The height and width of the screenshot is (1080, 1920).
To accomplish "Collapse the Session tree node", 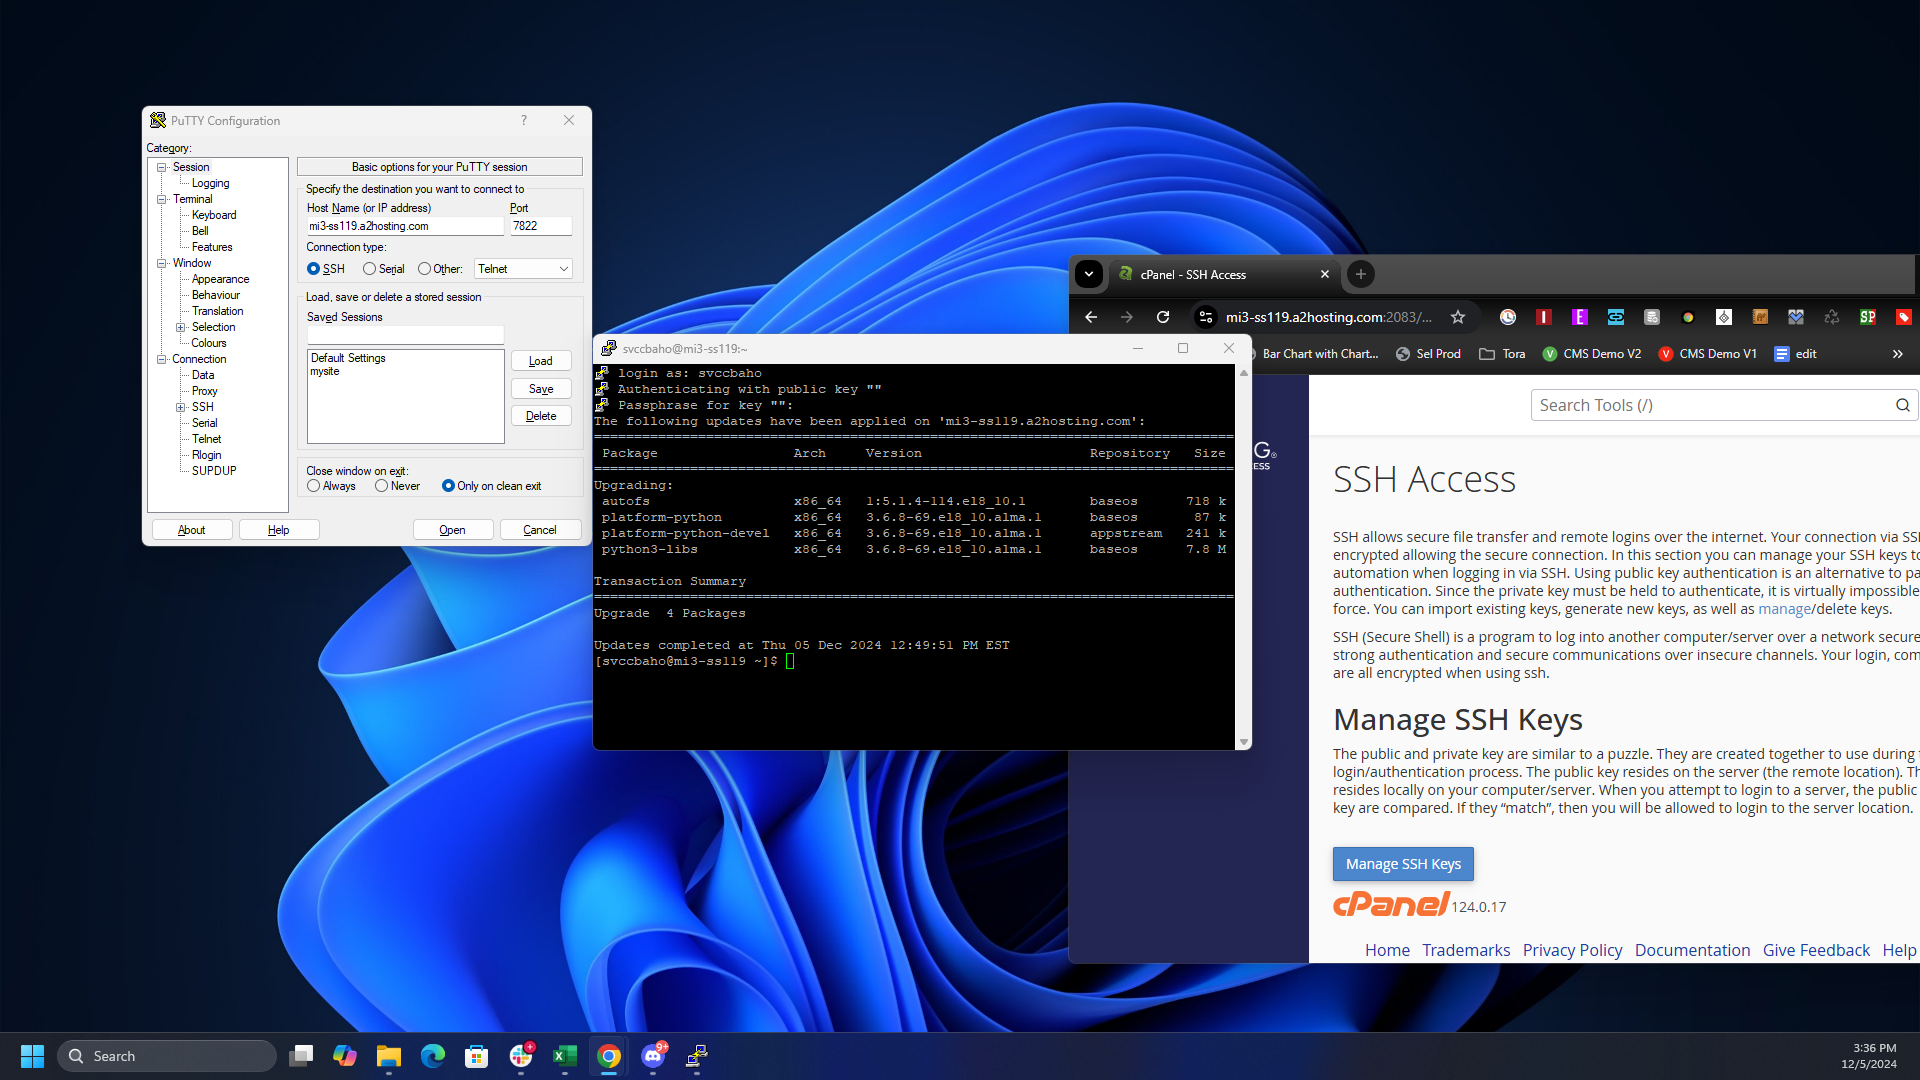I will coord(161,167).
